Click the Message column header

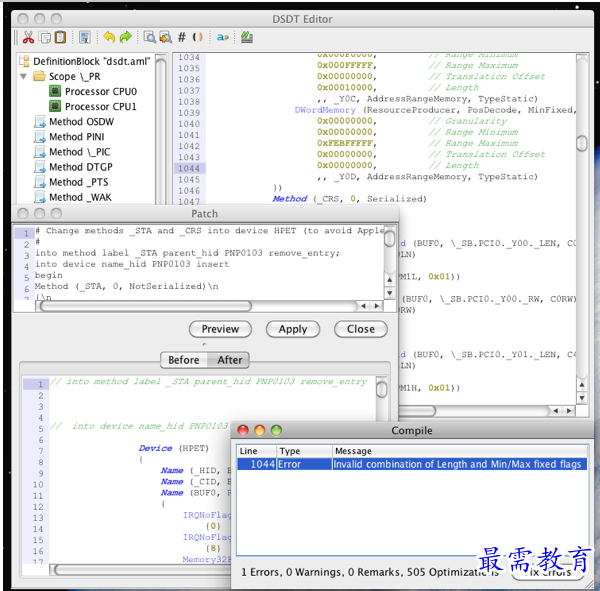tap(460, 451)
